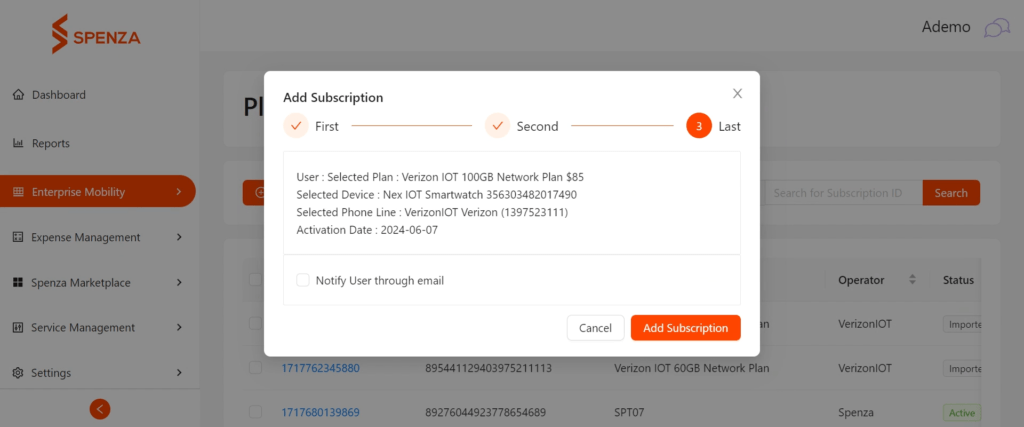Enable Notify User through email checkbox
This screenshot has height=427, width=1024.
tap(302, 280)
